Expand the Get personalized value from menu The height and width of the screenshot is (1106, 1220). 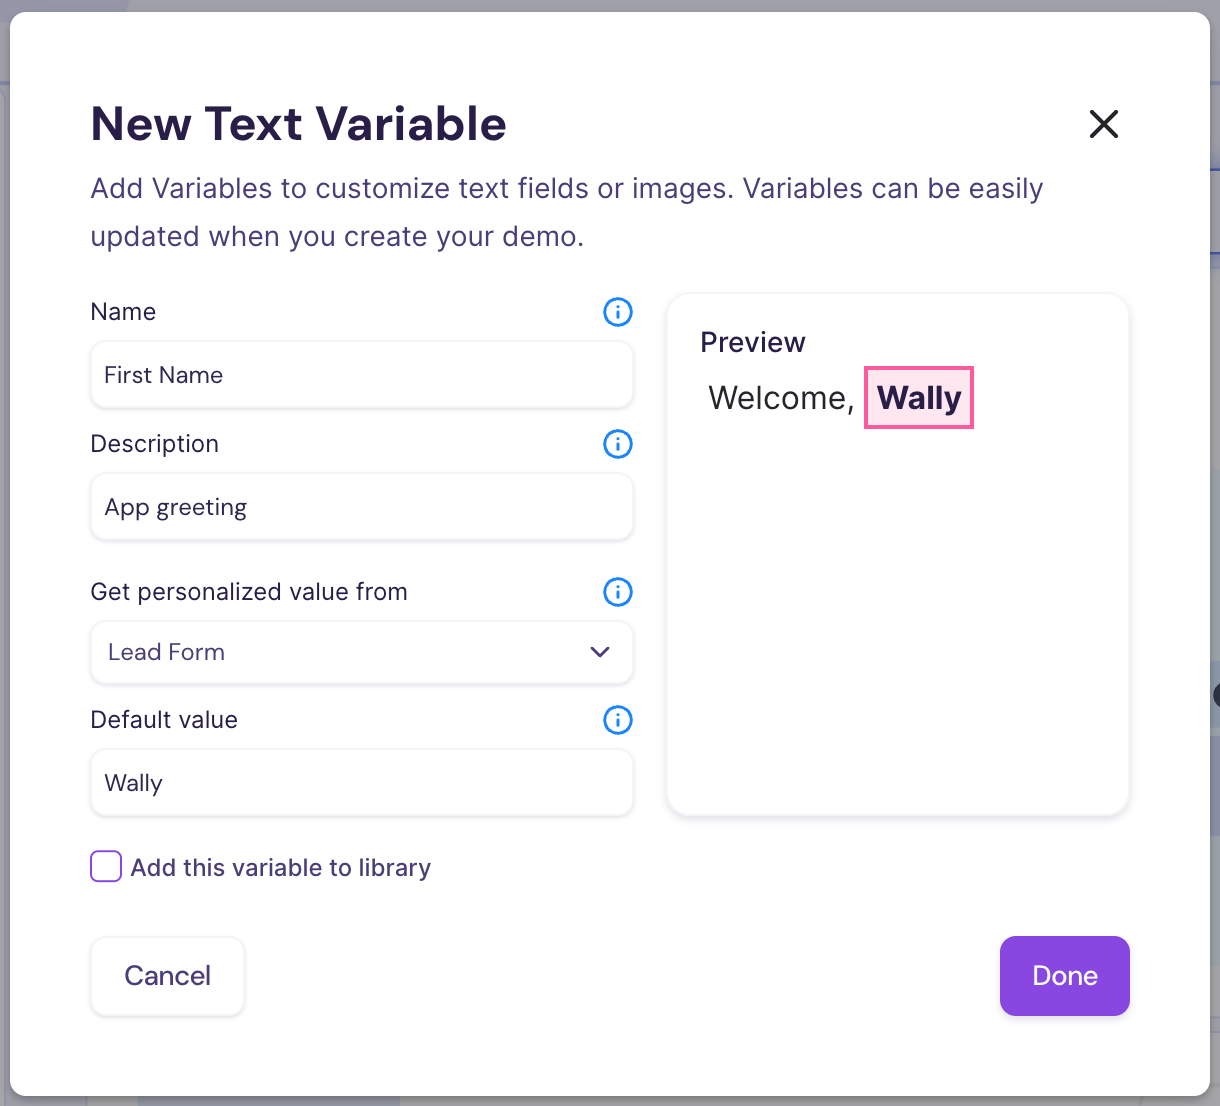click(x=361, y=652)
